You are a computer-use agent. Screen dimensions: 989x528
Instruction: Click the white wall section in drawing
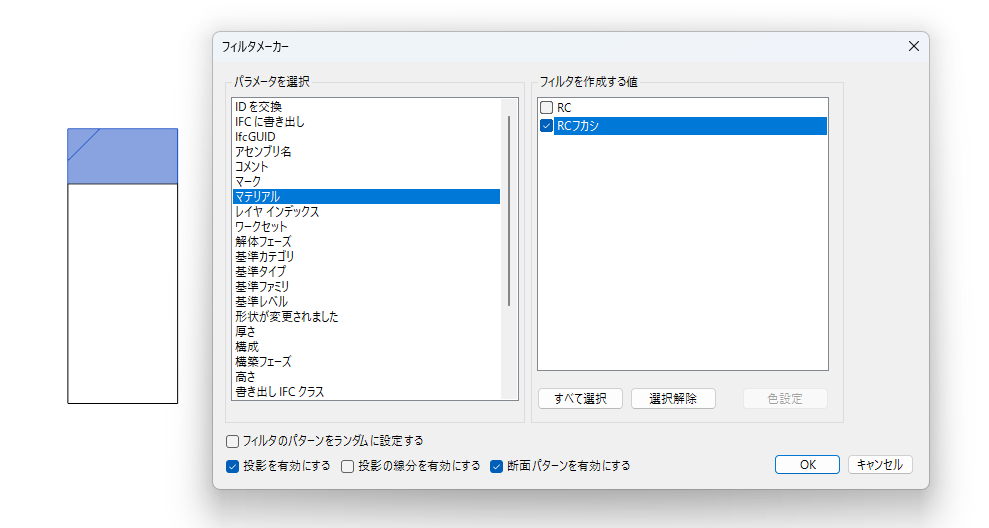[x=122, y=293]
